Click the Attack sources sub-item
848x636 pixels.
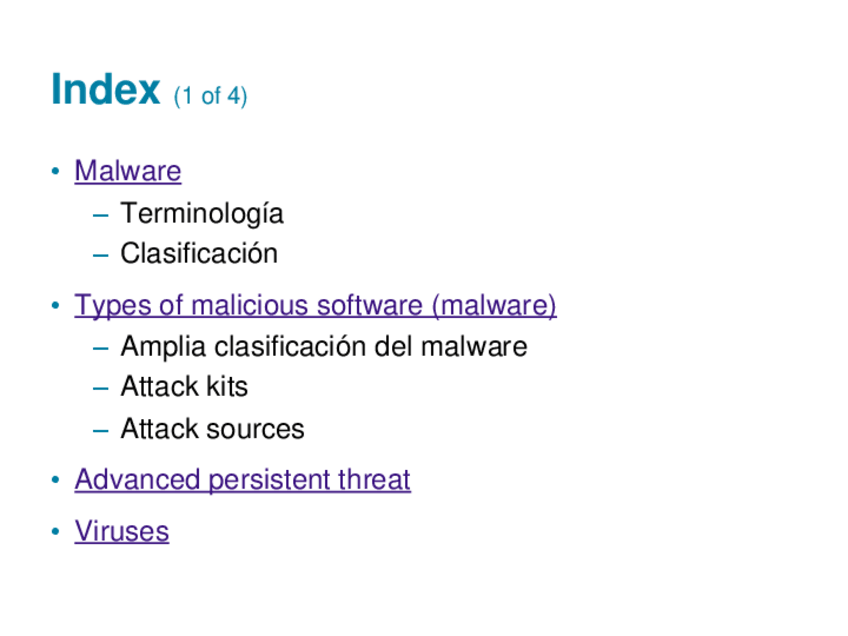tap(212, 430)
